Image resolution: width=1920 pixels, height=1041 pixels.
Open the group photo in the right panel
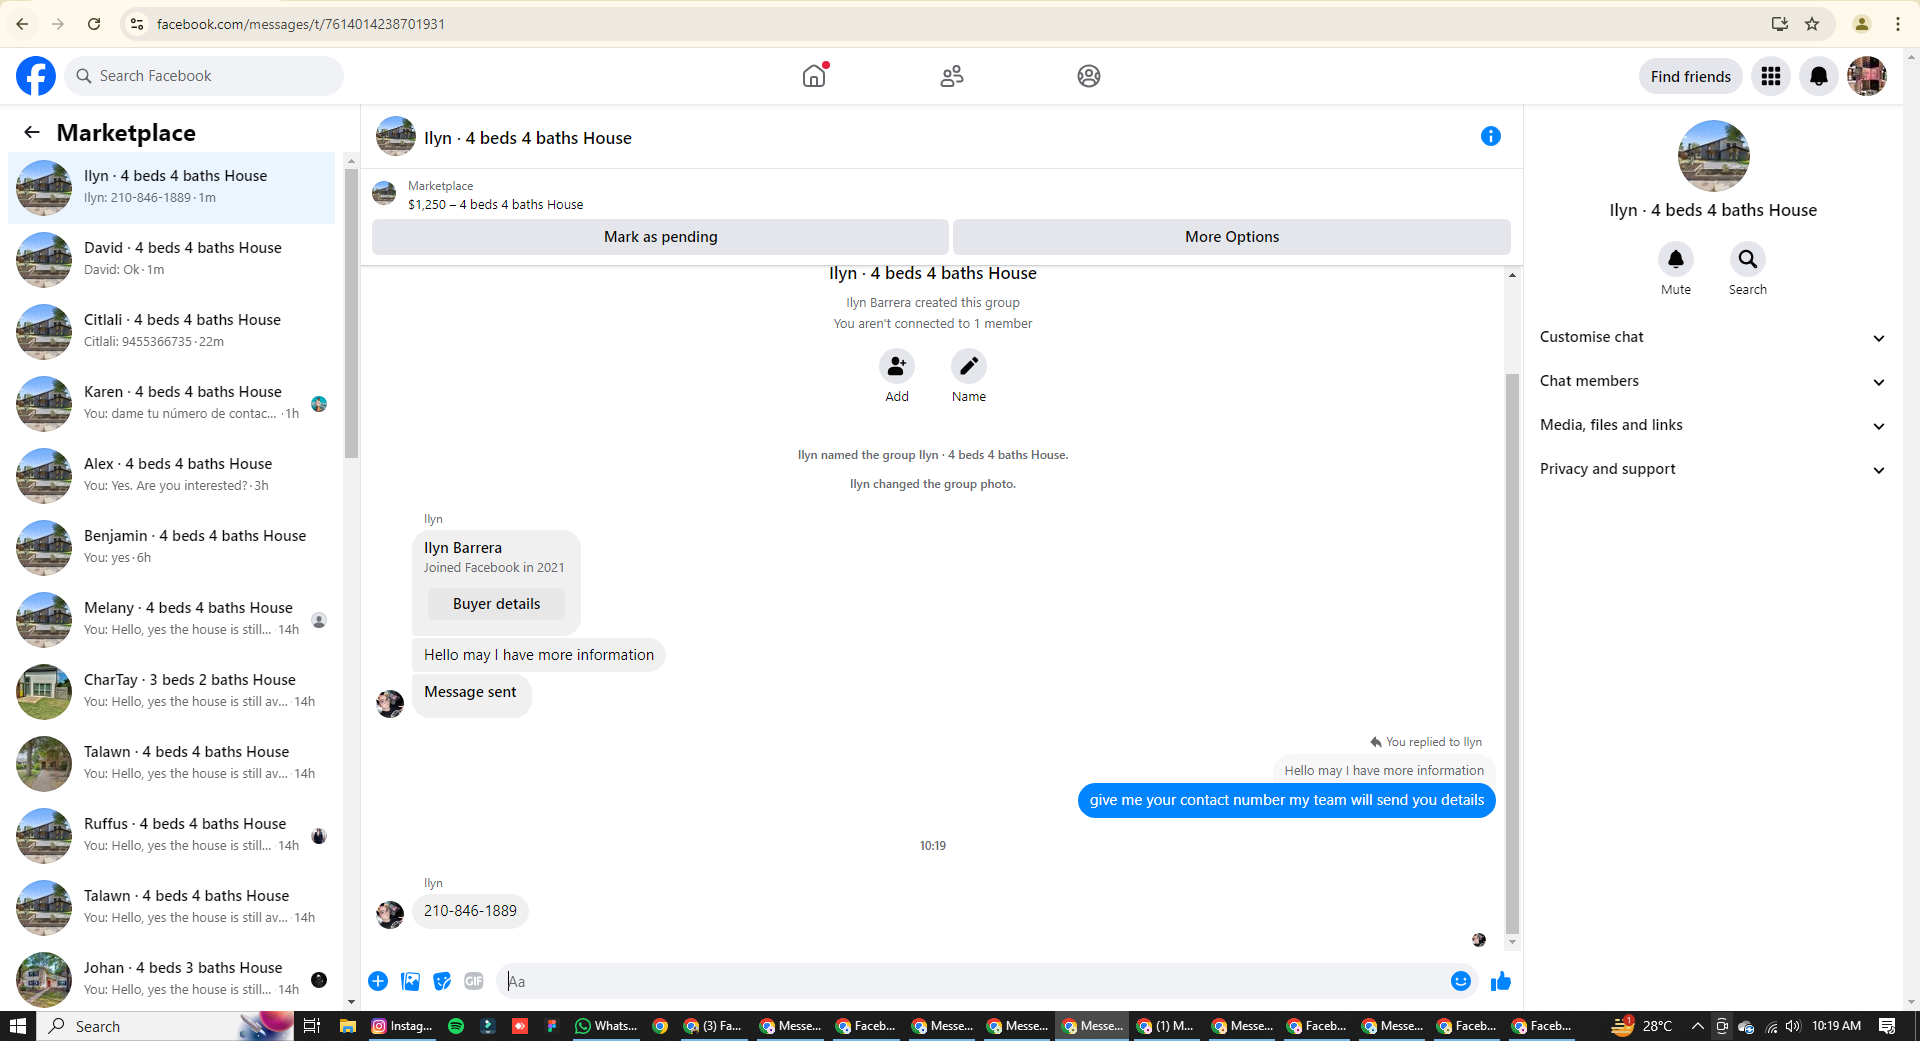point(1713,156)
